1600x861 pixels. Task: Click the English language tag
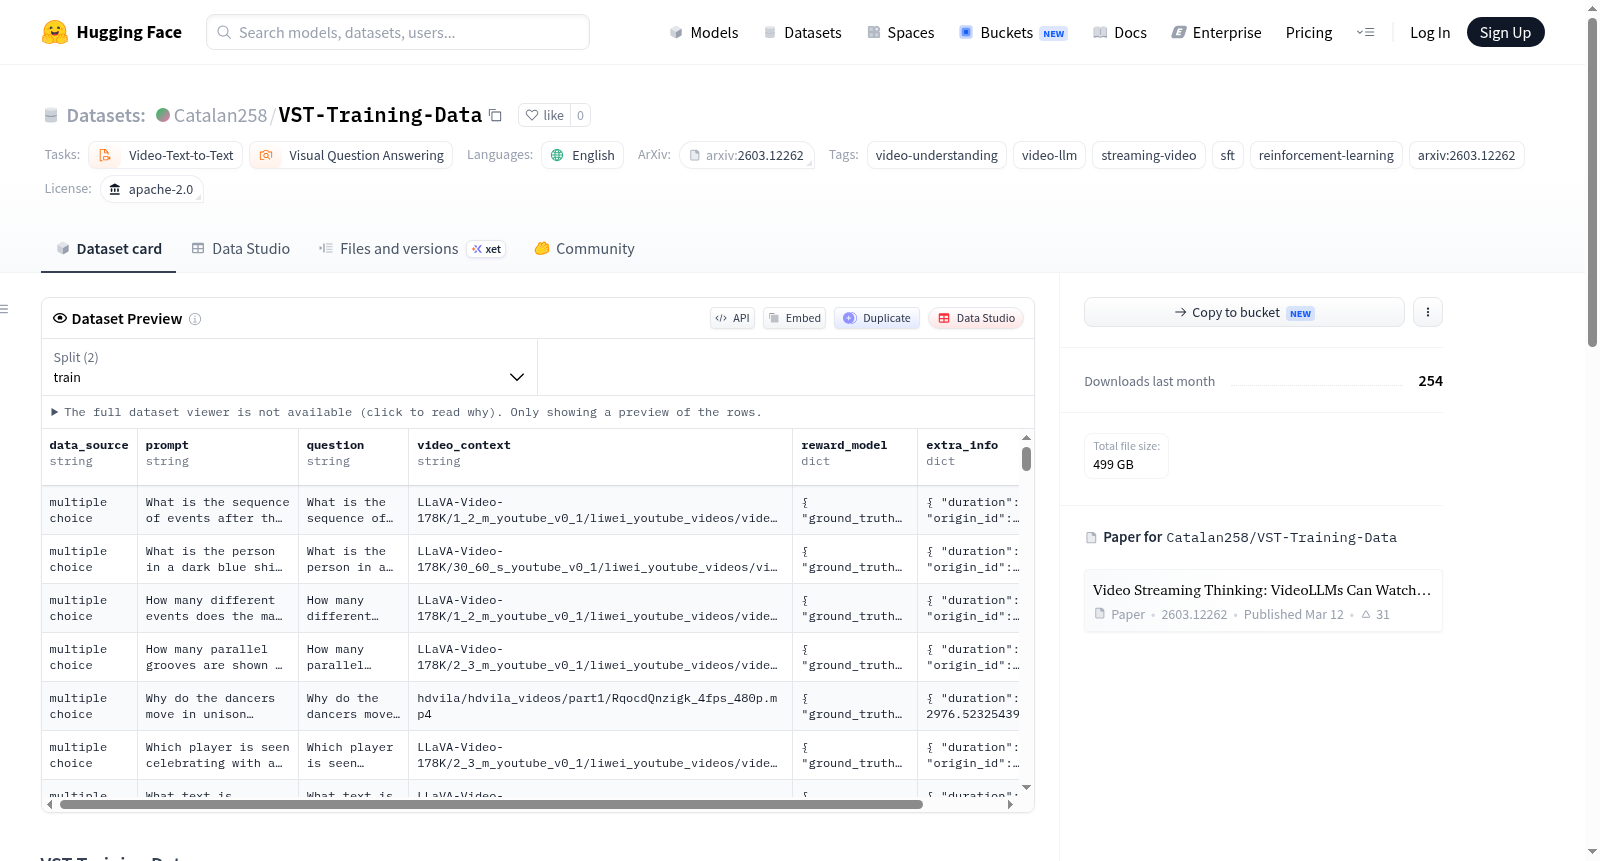pyautogui.click(x=583, y=155)
